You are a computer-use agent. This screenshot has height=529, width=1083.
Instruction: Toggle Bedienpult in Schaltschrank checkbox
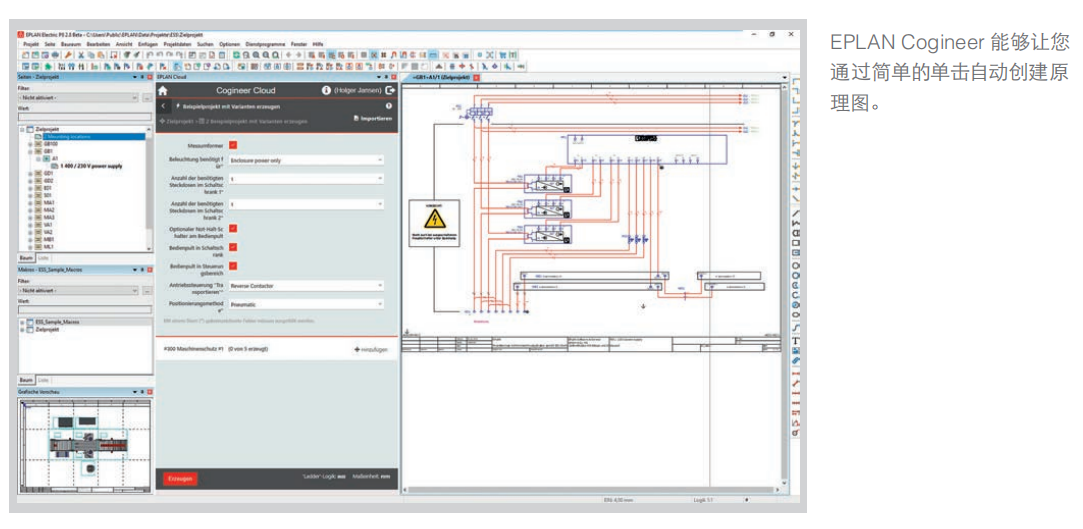tap(233, 247)
